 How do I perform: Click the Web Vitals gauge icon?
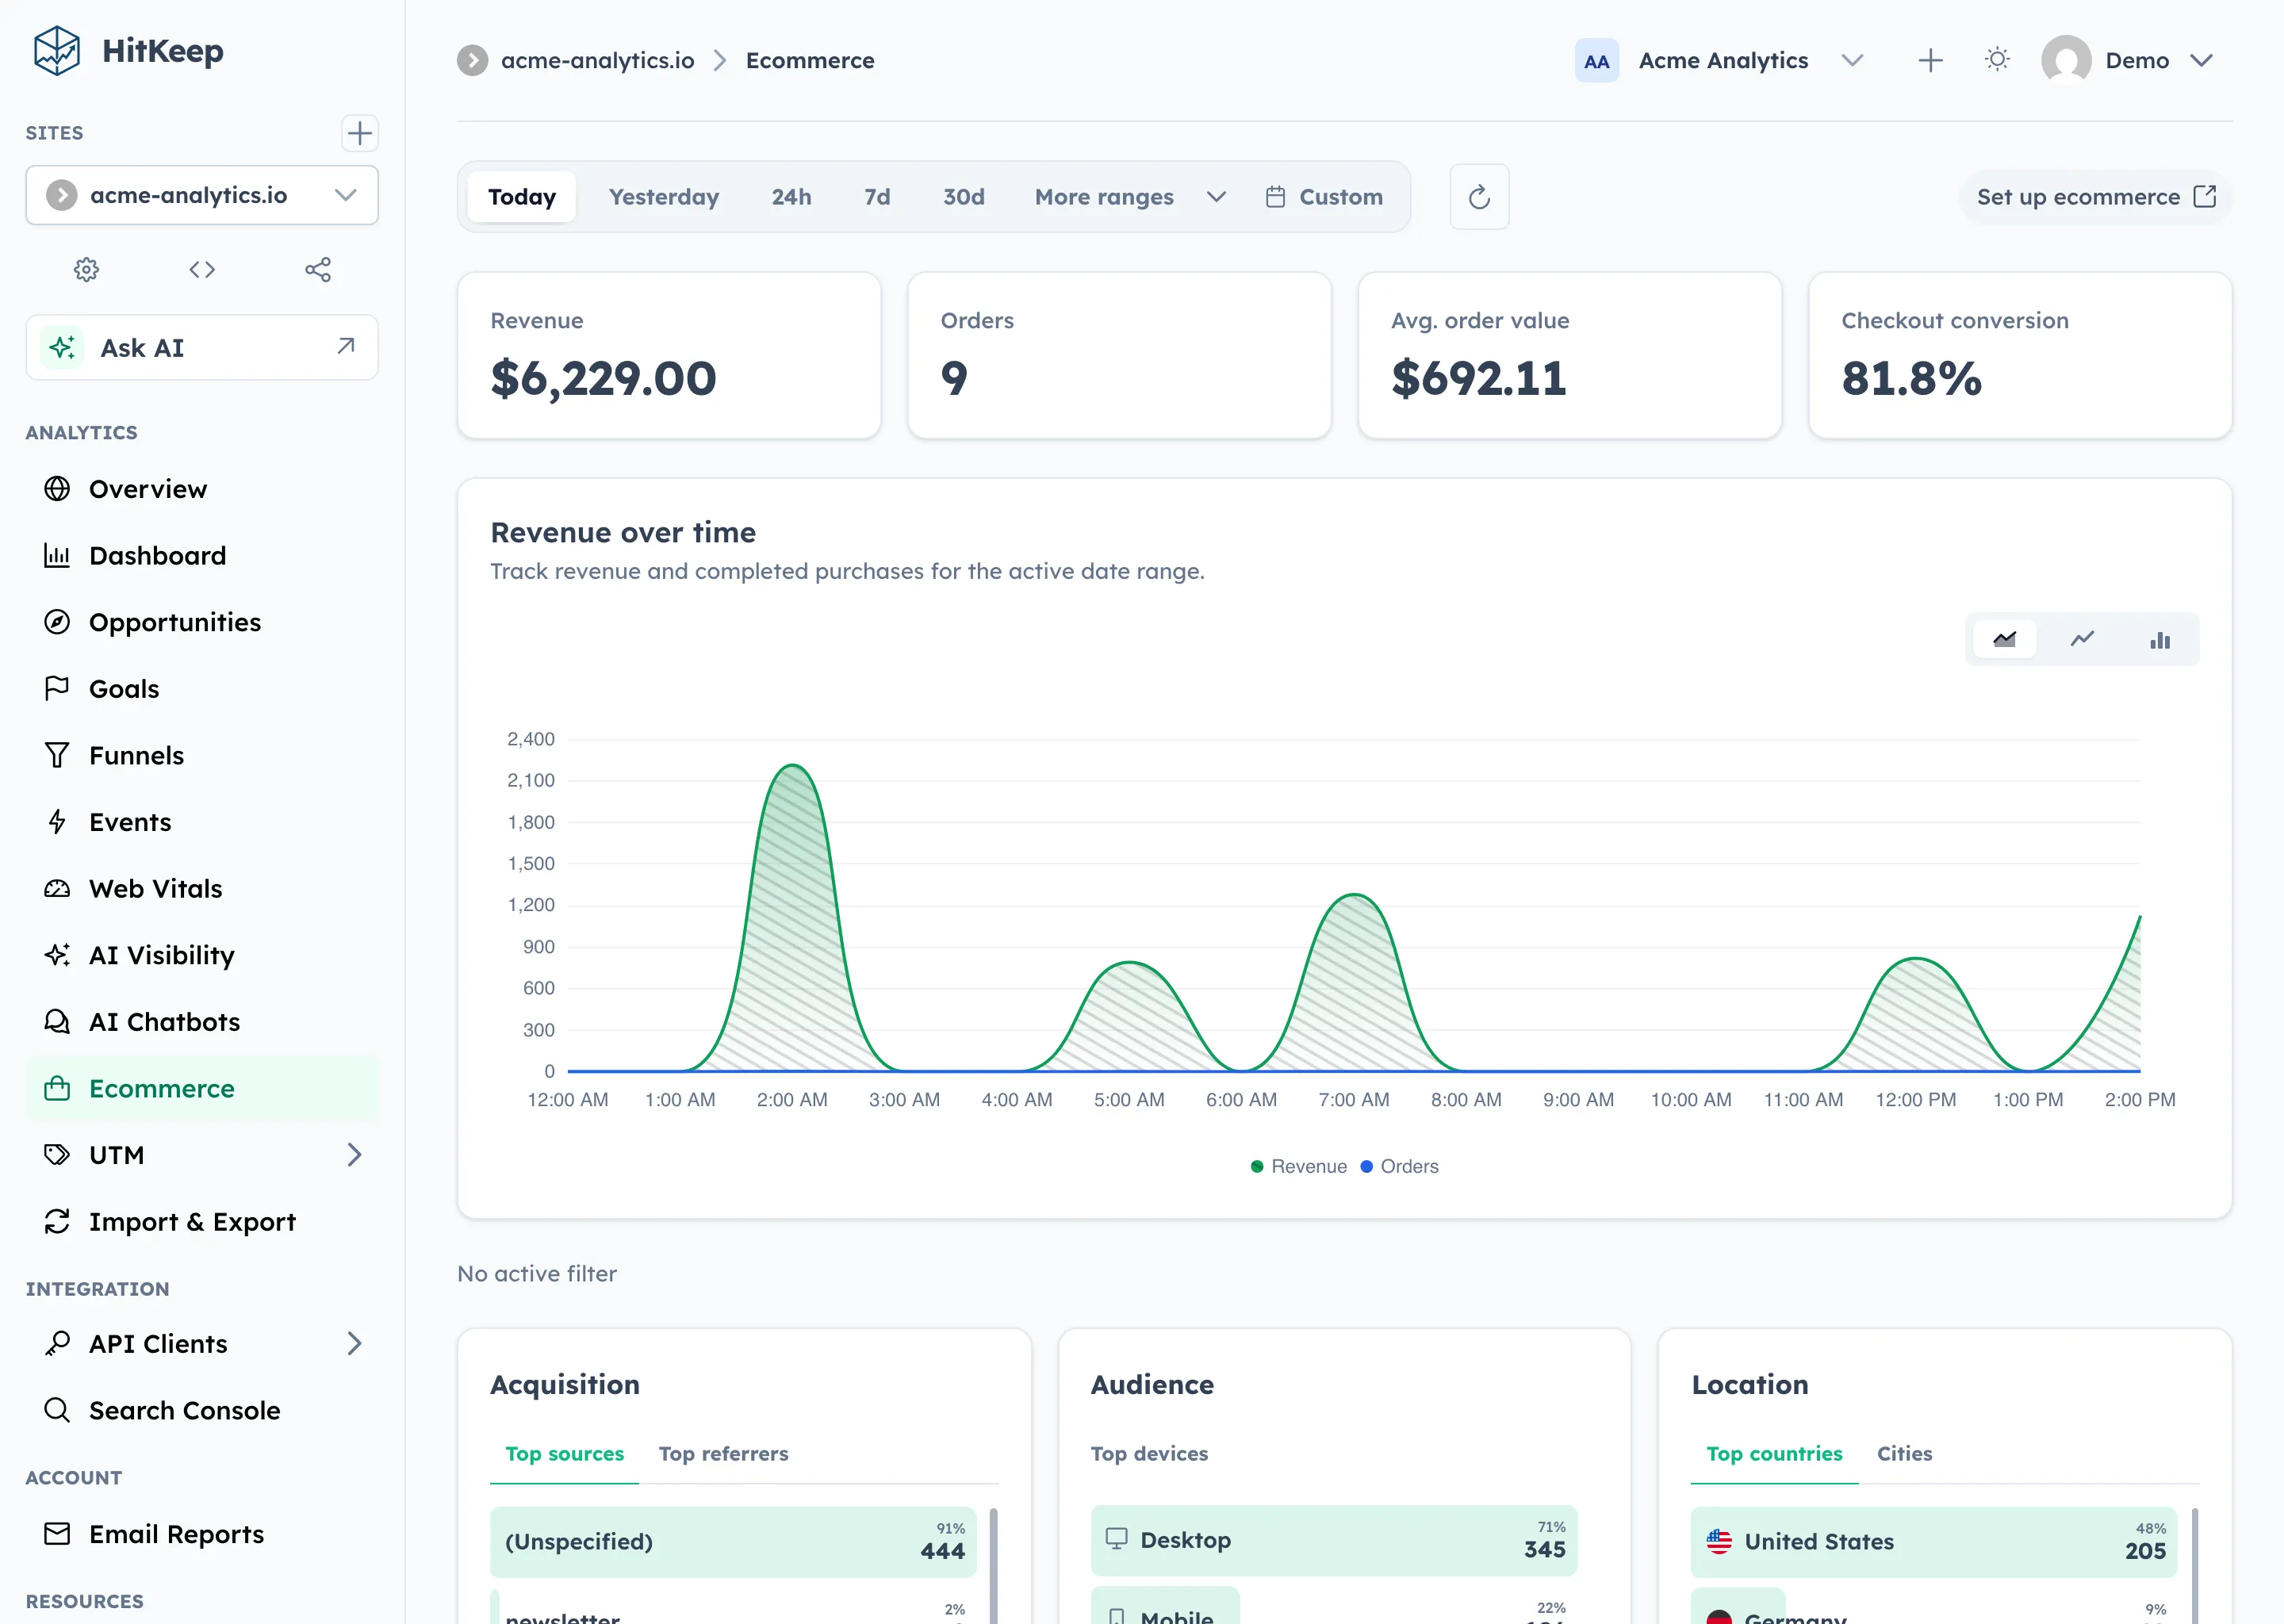coord(57,888)
